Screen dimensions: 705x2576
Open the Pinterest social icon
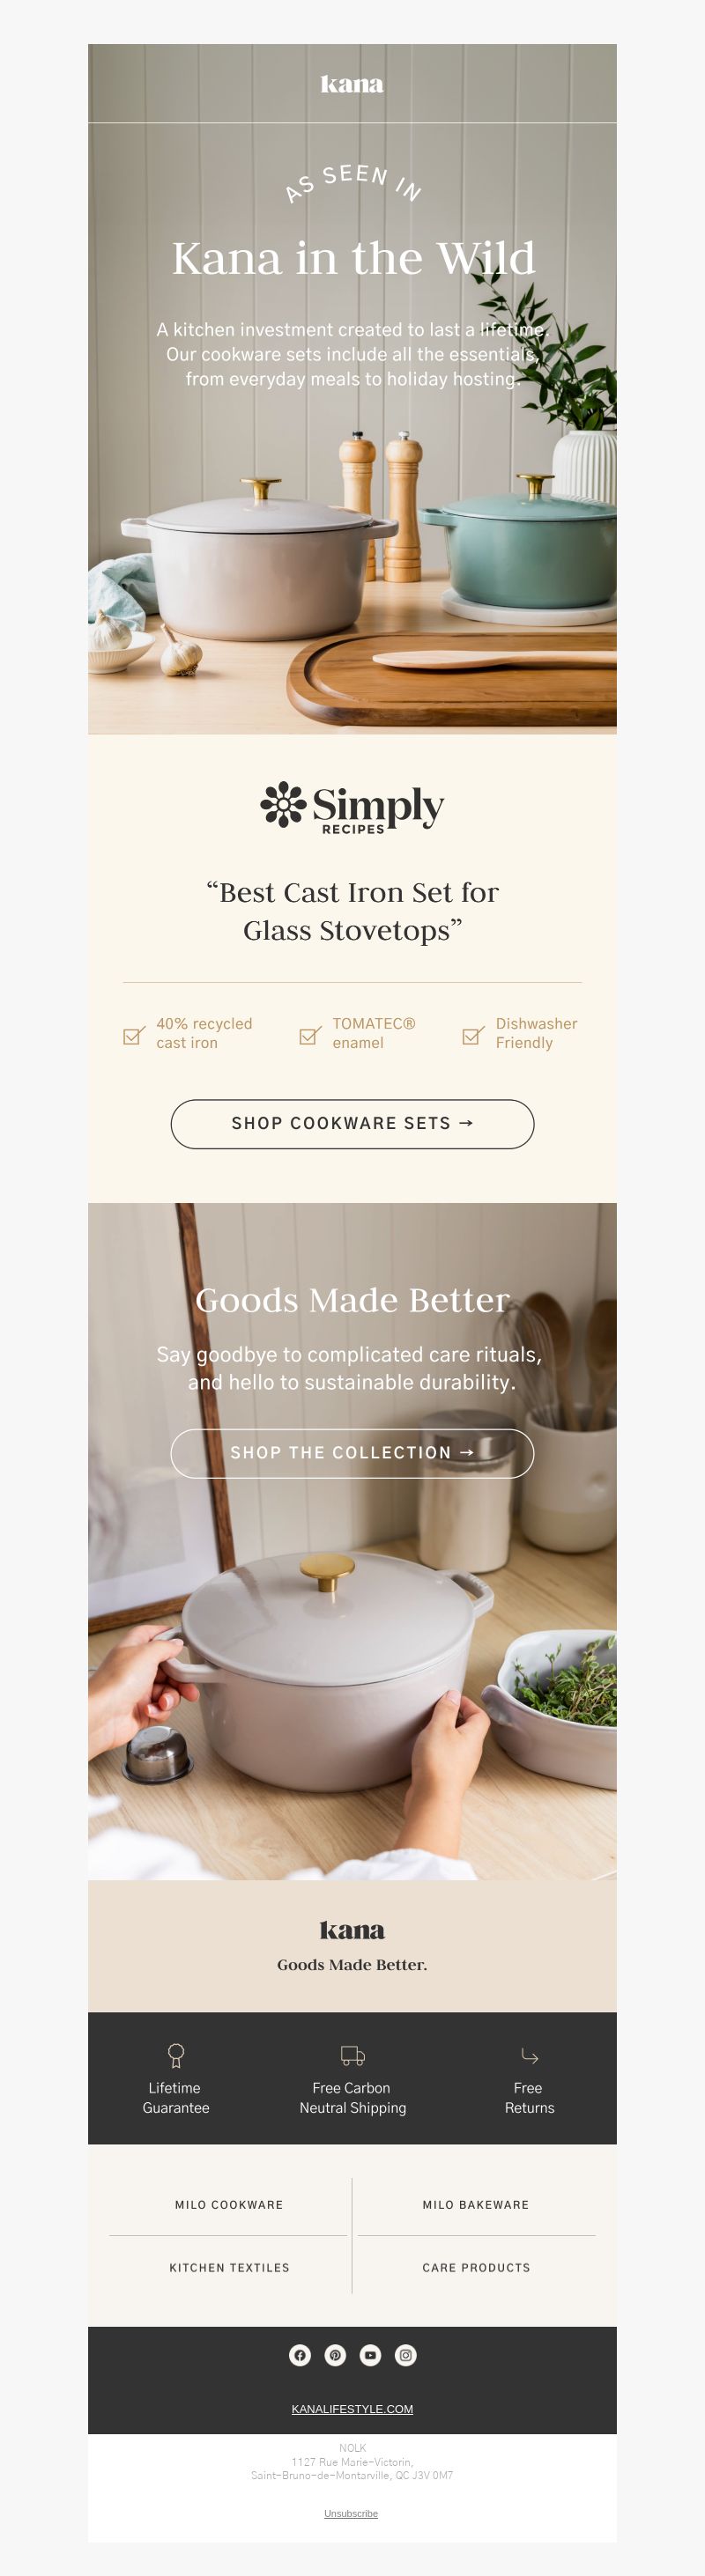point(335,2355)
